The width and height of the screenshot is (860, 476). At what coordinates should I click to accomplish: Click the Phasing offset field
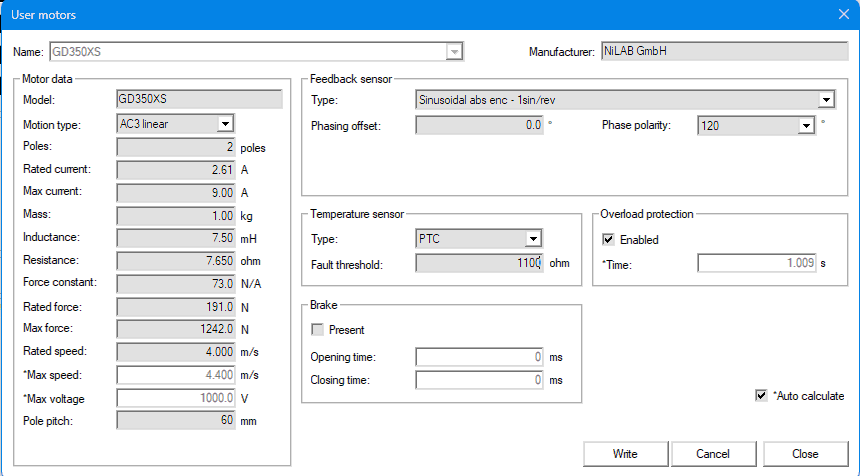479,126
